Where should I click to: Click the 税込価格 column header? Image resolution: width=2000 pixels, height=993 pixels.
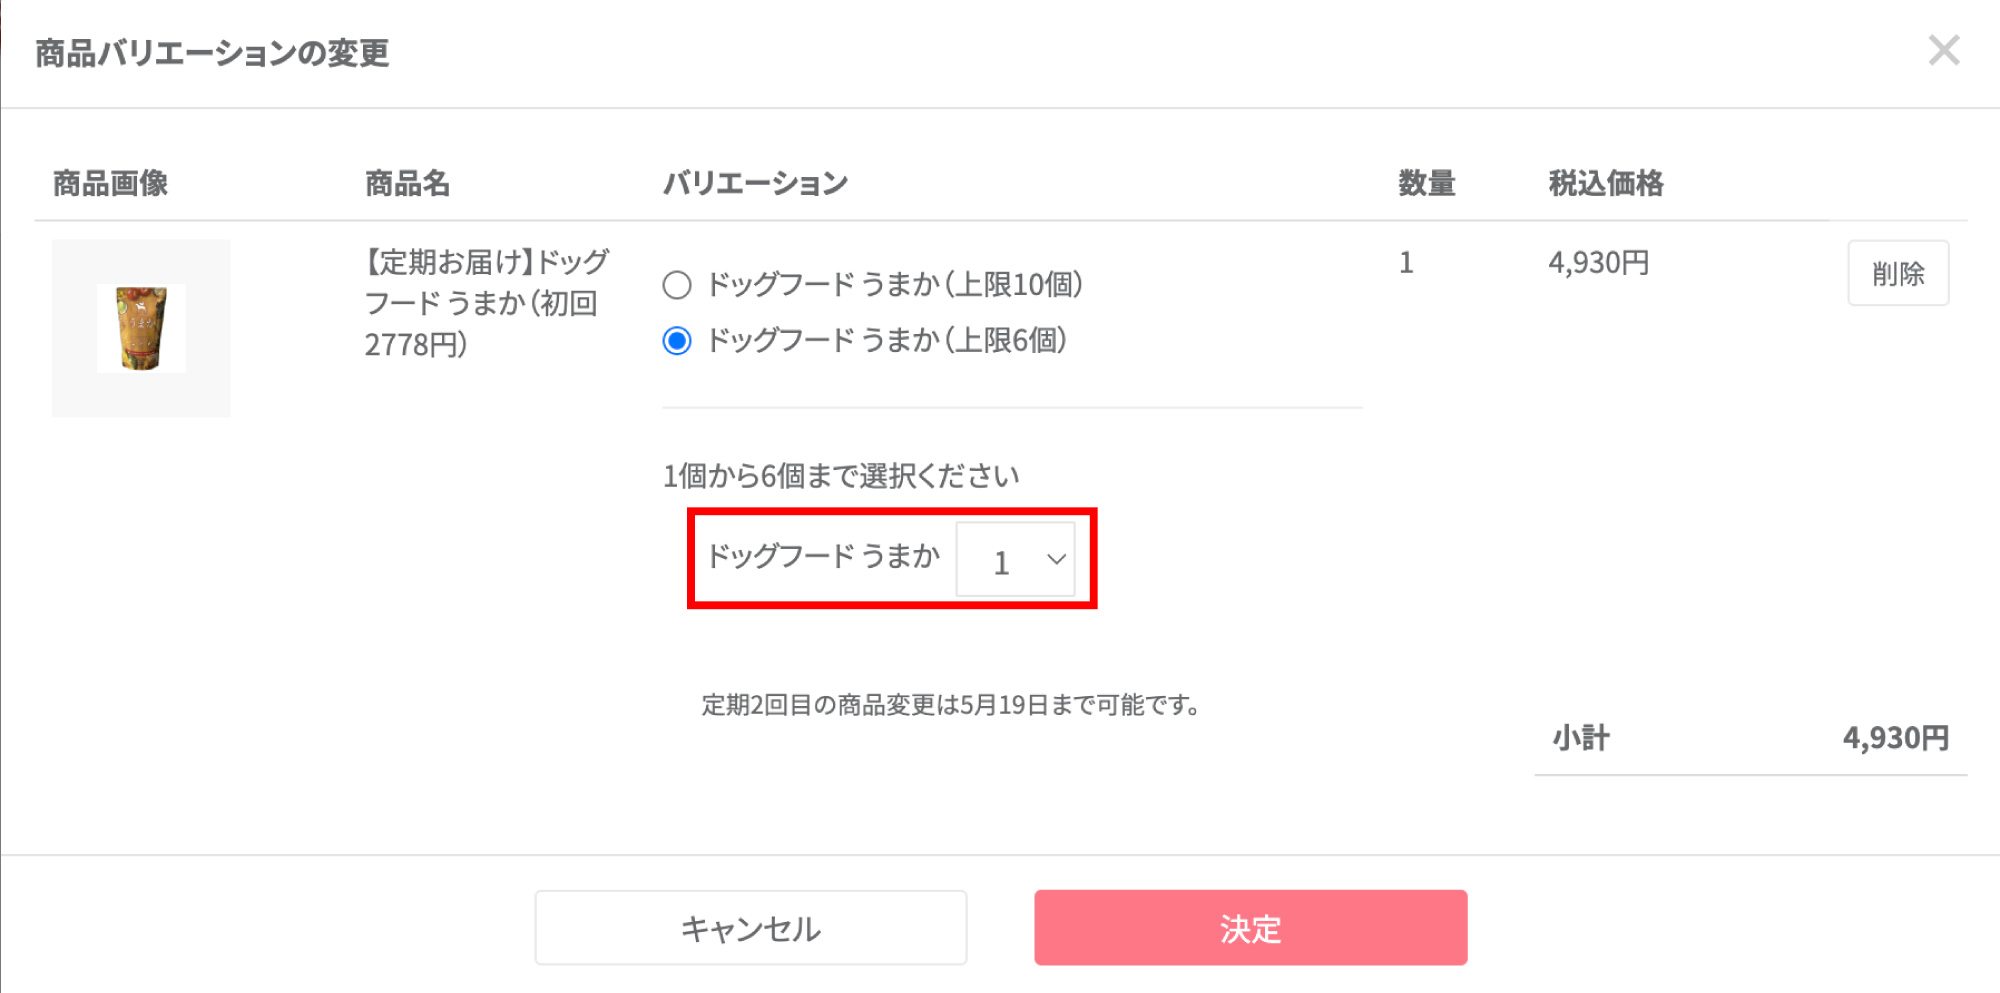[1605, 184]
